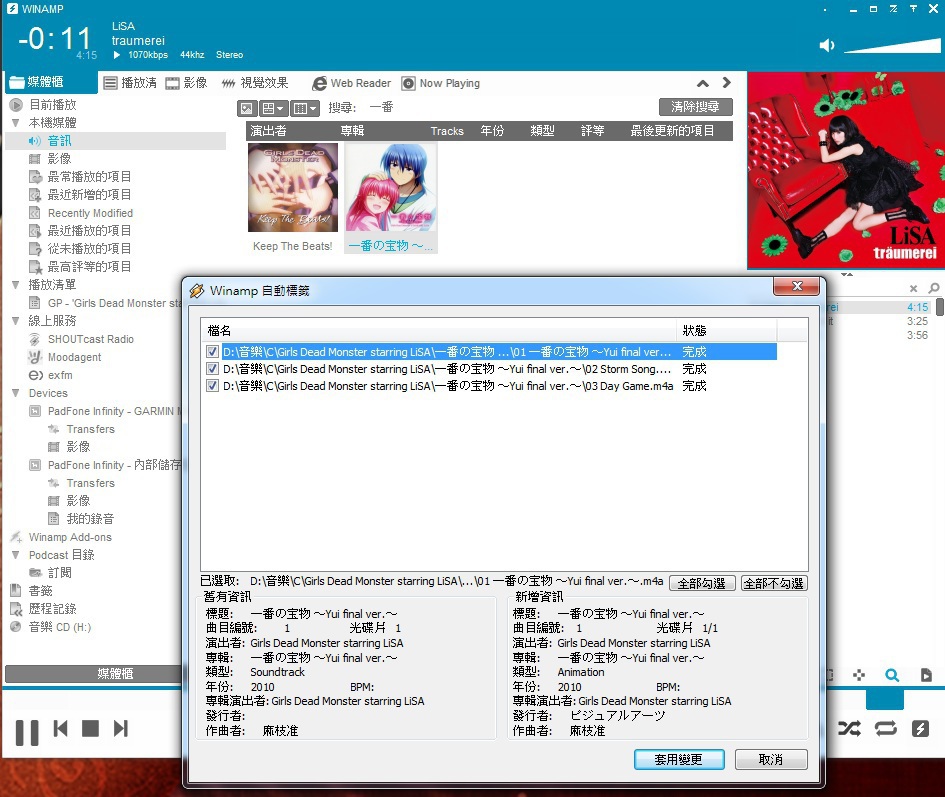This screenshot has width=945, height=797.
Task: Collapse the 線上服務 tree section
Action: click(x=16, y=321)
